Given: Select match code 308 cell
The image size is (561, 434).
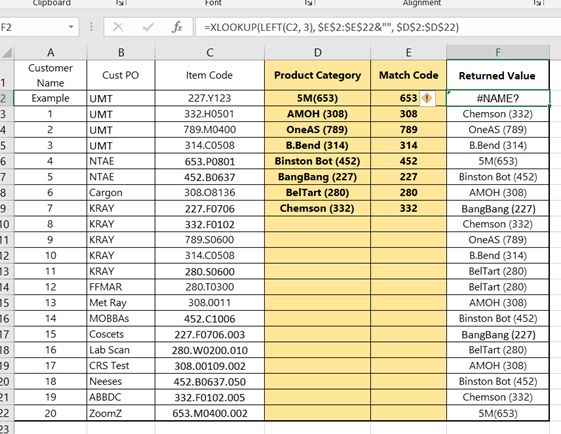Looking at the screenshot, I should [408, 114].
